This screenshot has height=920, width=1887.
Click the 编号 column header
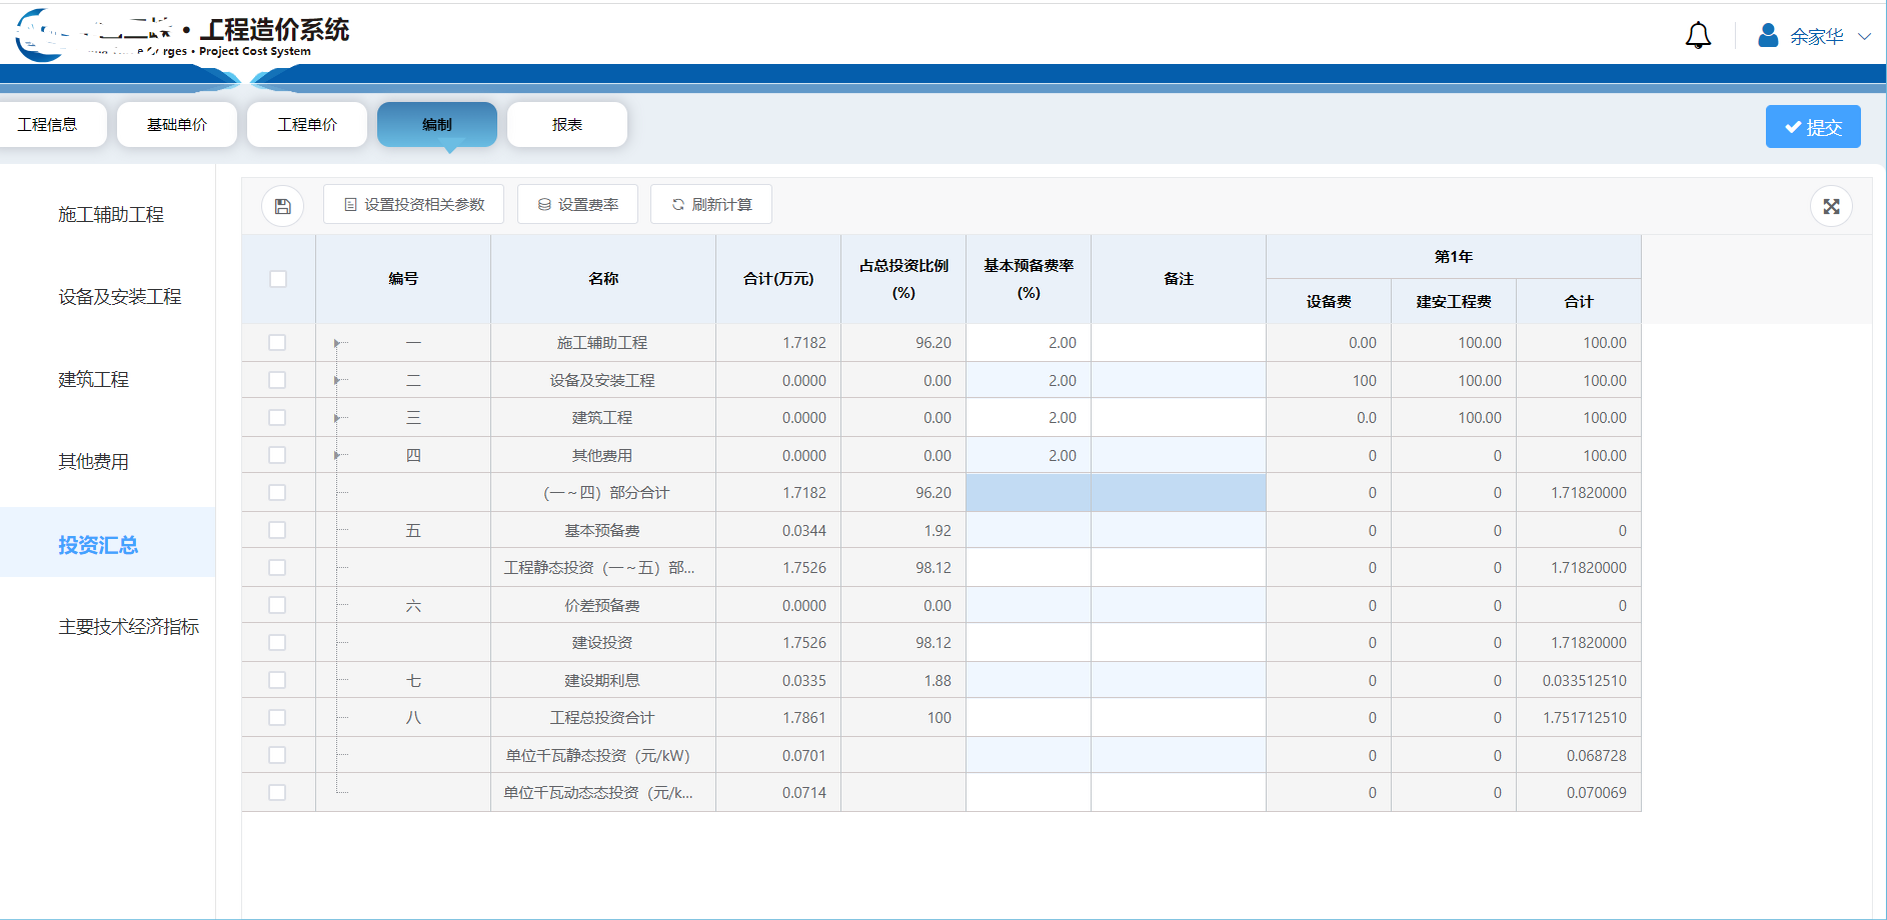click(x=404, y=279)
